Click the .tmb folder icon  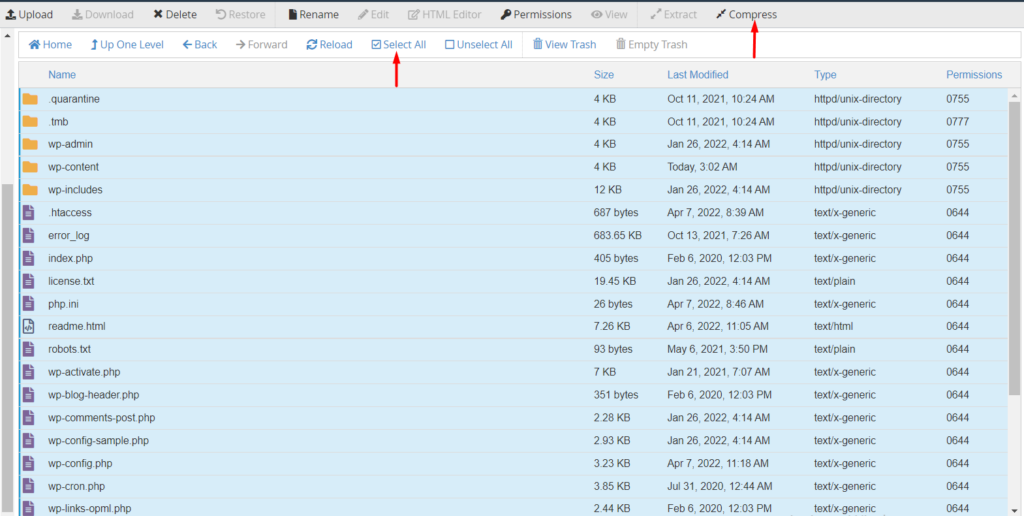coord(30,121)
